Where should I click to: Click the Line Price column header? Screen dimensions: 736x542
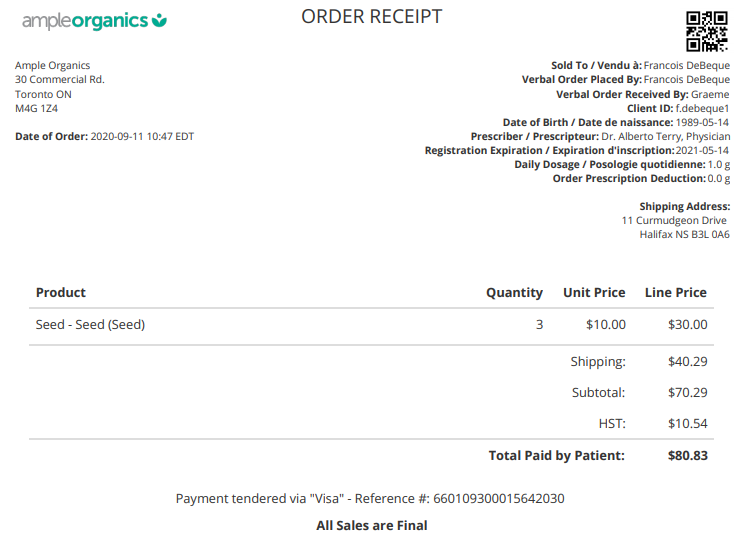click(x=675, y=293)
